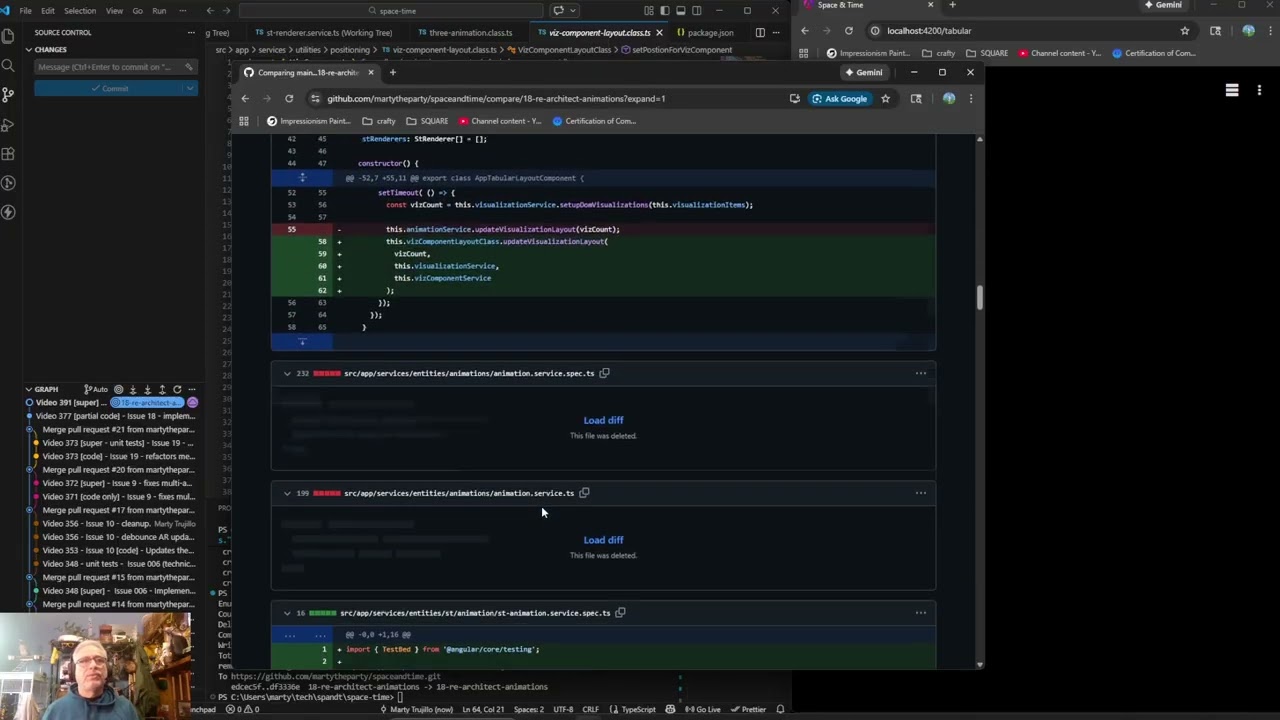Load diff for animation.service.ts
Image resolution: width=1280 pixels, height=720 pixels.
tap(603, 540)
